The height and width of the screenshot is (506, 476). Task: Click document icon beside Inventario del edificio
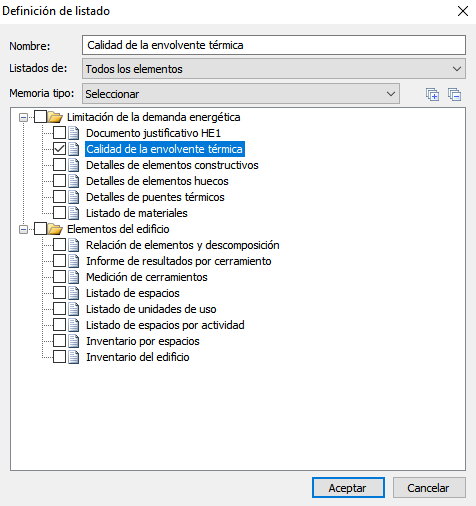click(74, 357)
